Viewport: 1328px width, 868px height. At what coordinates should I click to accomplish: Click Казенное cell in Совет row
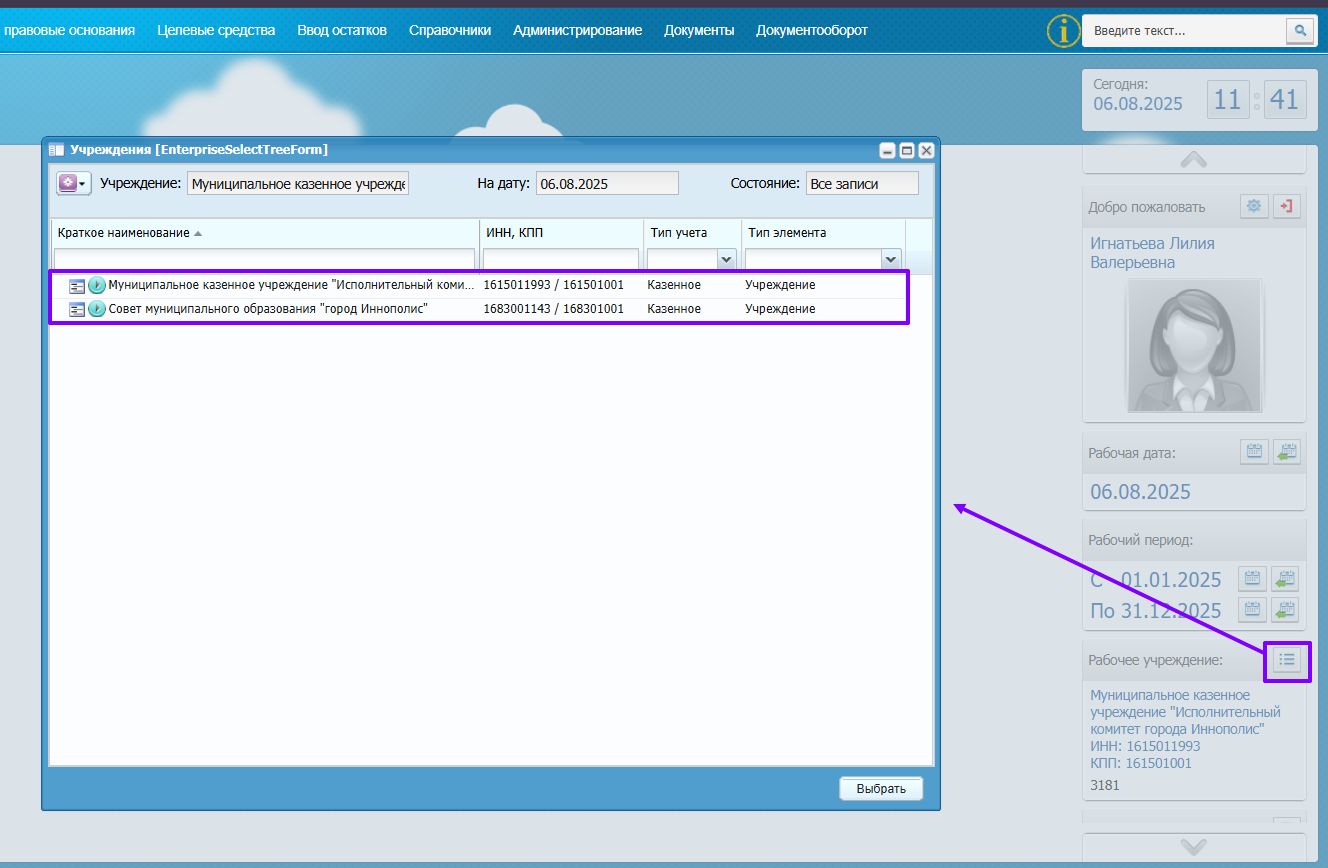click(x=674, y=309)
